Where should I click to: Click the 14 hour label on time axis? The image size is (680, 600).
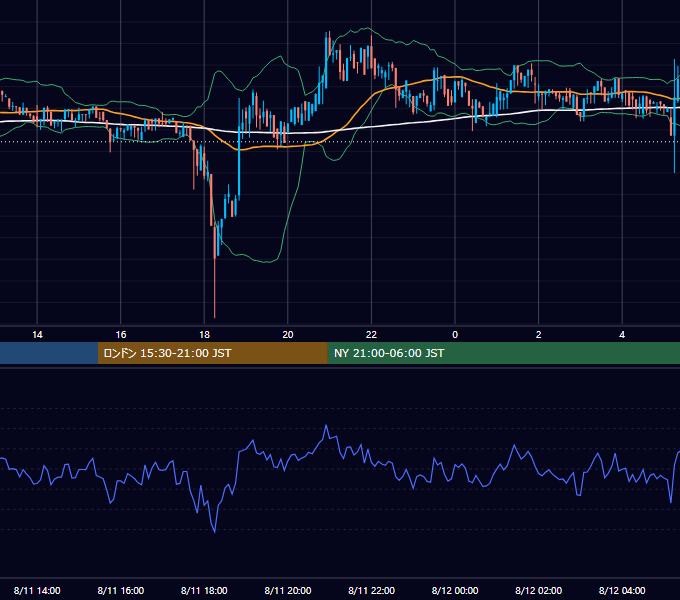click(x=37, y=335)
